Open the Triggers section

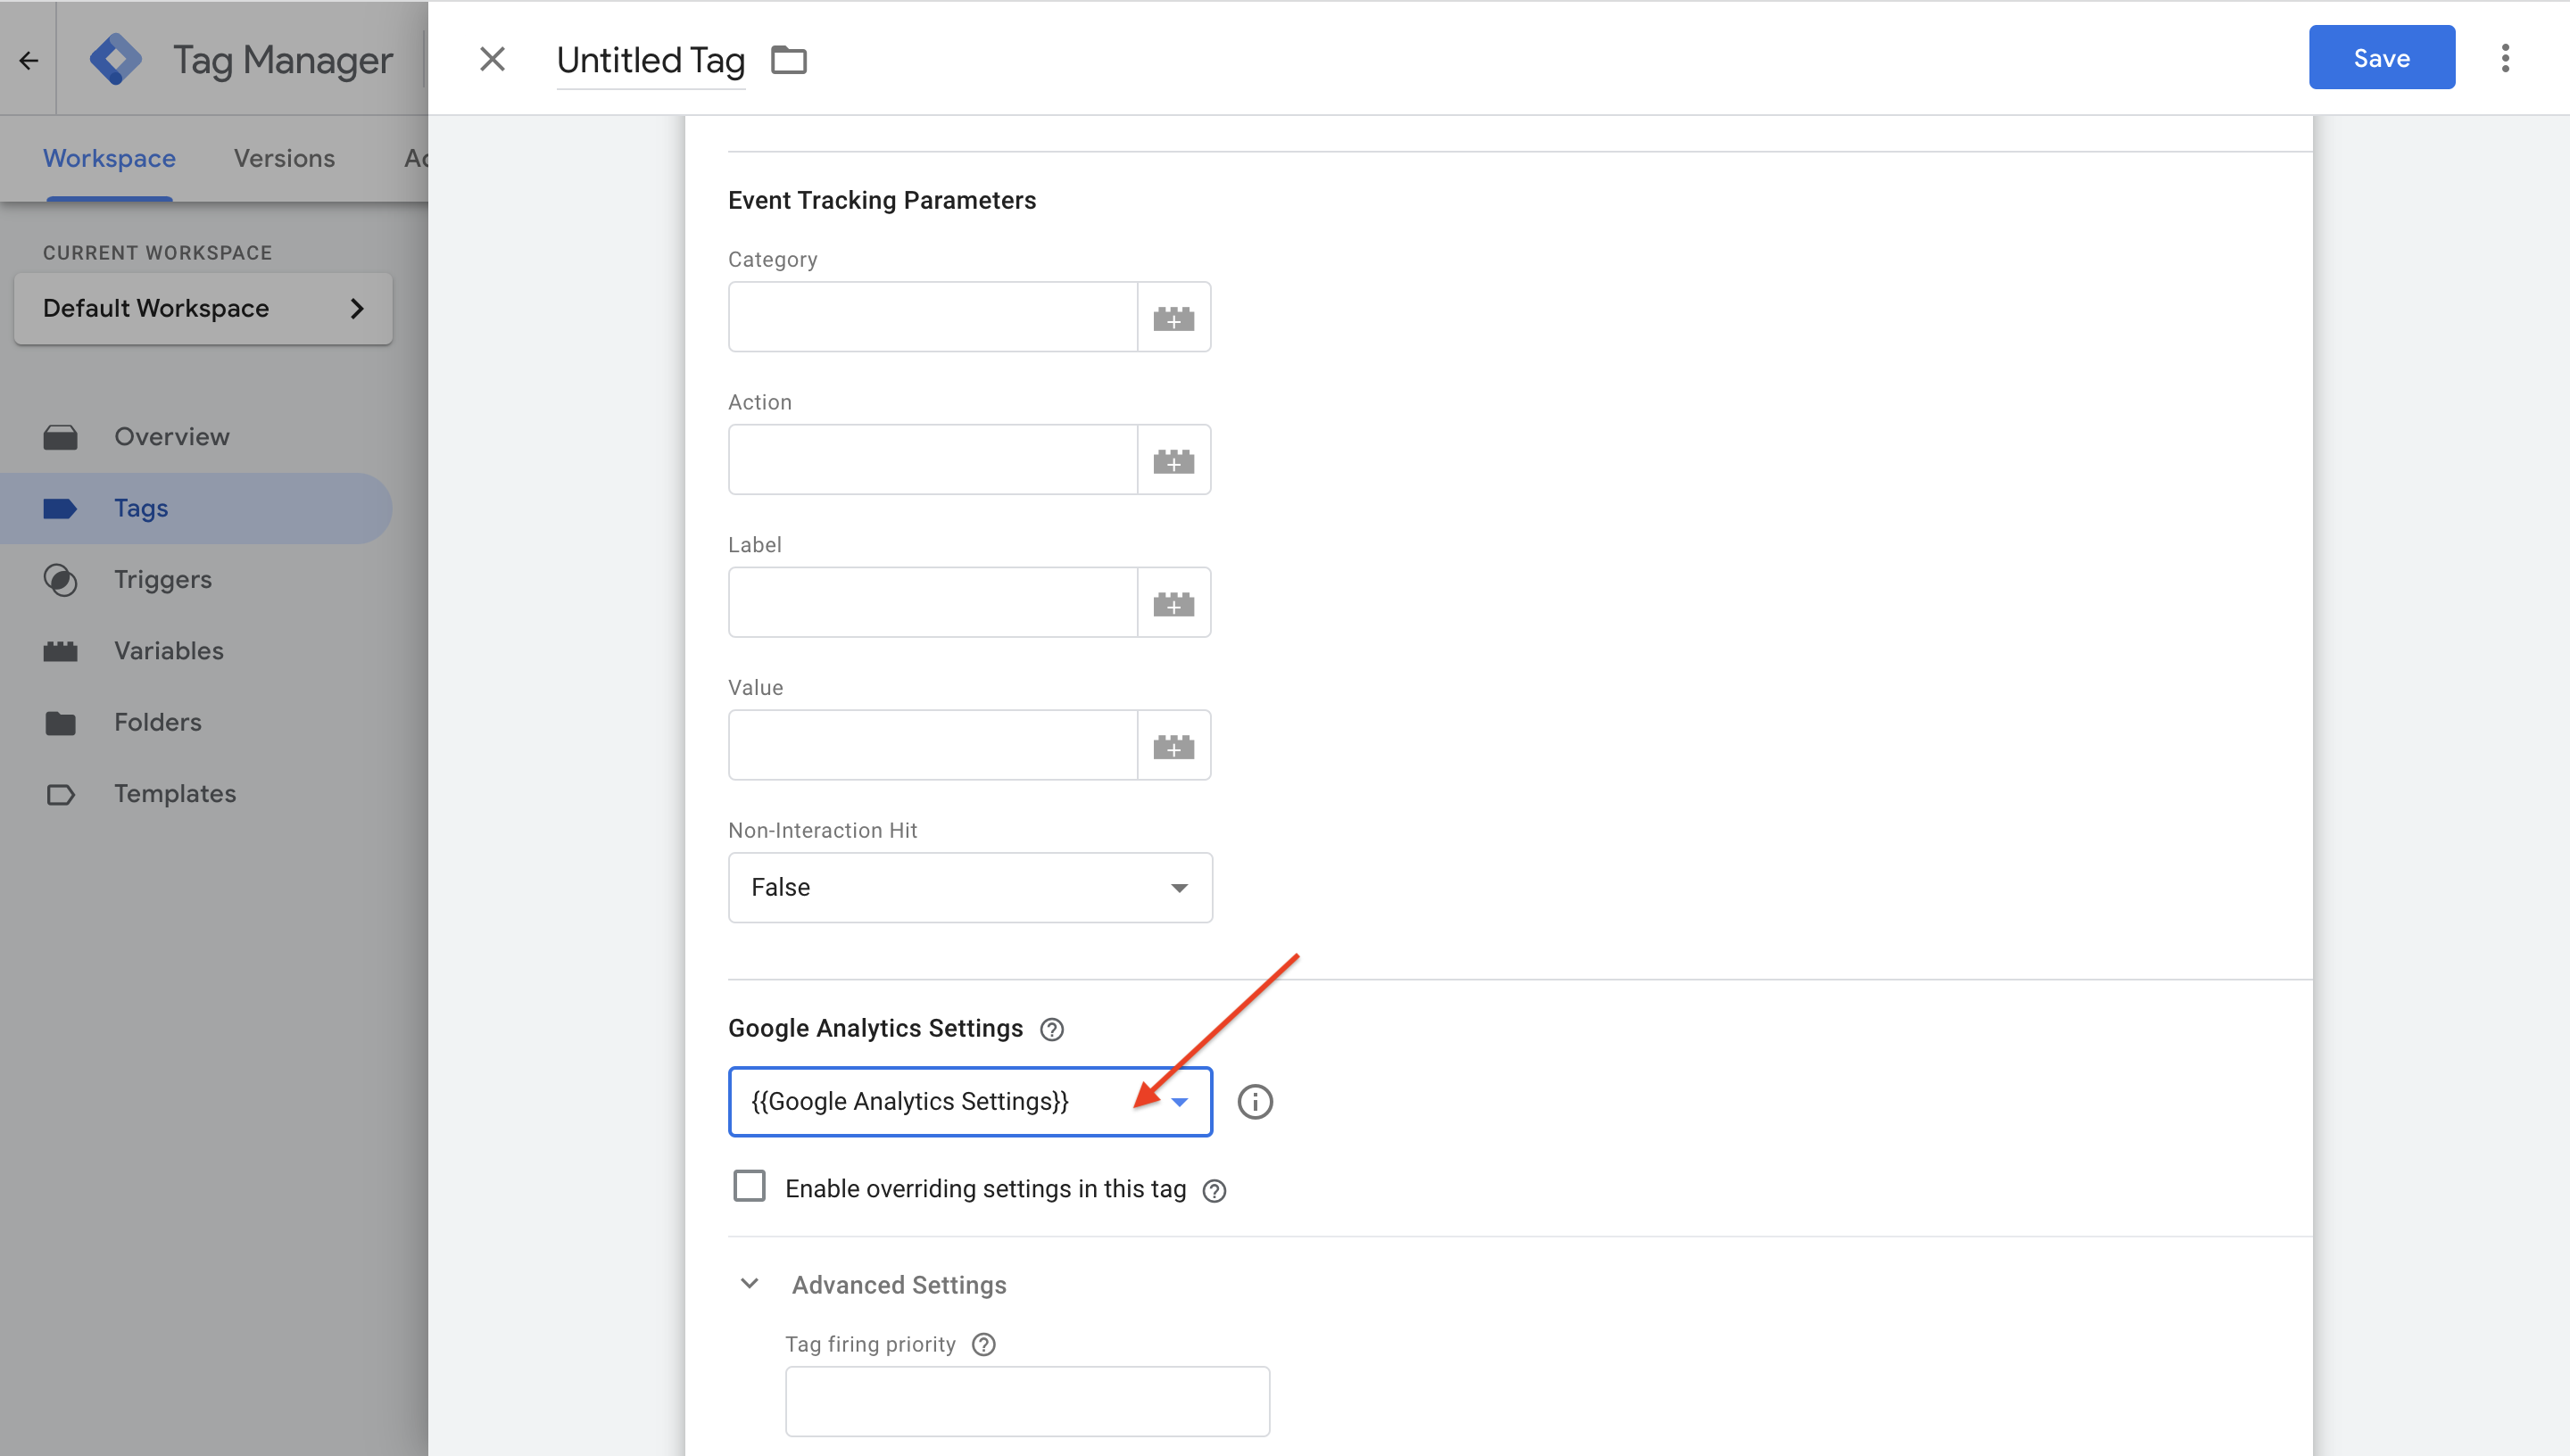point(162,579)
